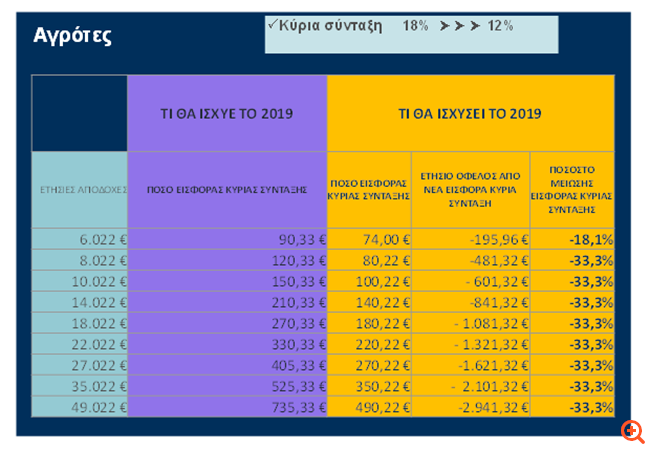Click the magnifier zoom icon
650x449 pixels.
[x=632, y=431]
